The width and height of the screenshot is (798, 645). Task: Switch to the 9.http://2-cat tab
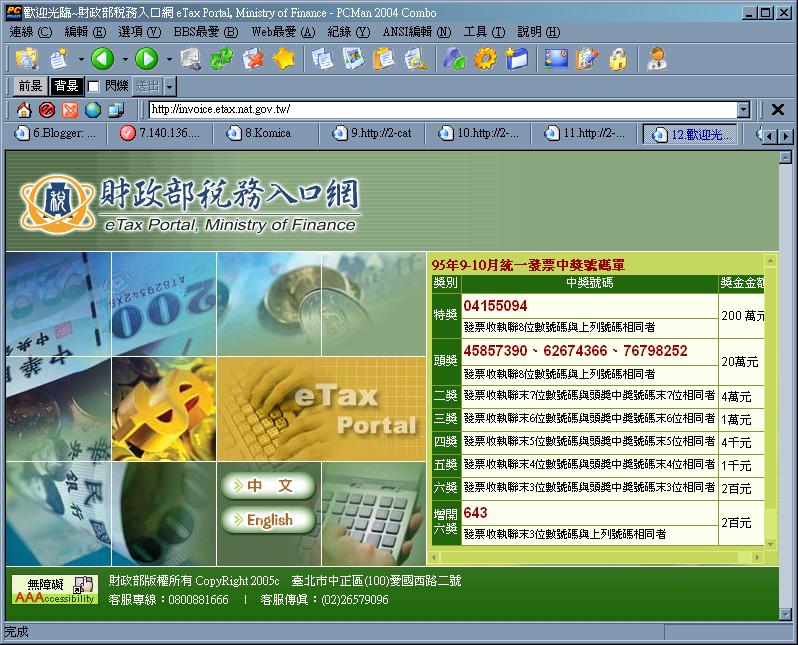point(374,133)
